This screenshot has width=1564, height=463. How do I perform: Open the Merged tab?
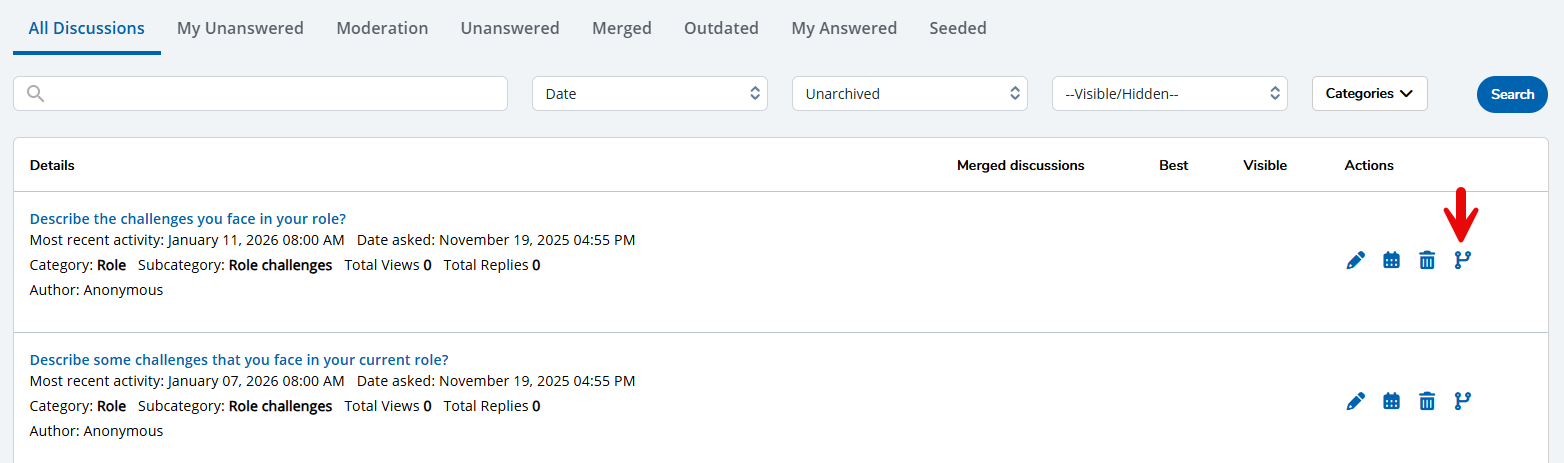[x=621, y=28]
